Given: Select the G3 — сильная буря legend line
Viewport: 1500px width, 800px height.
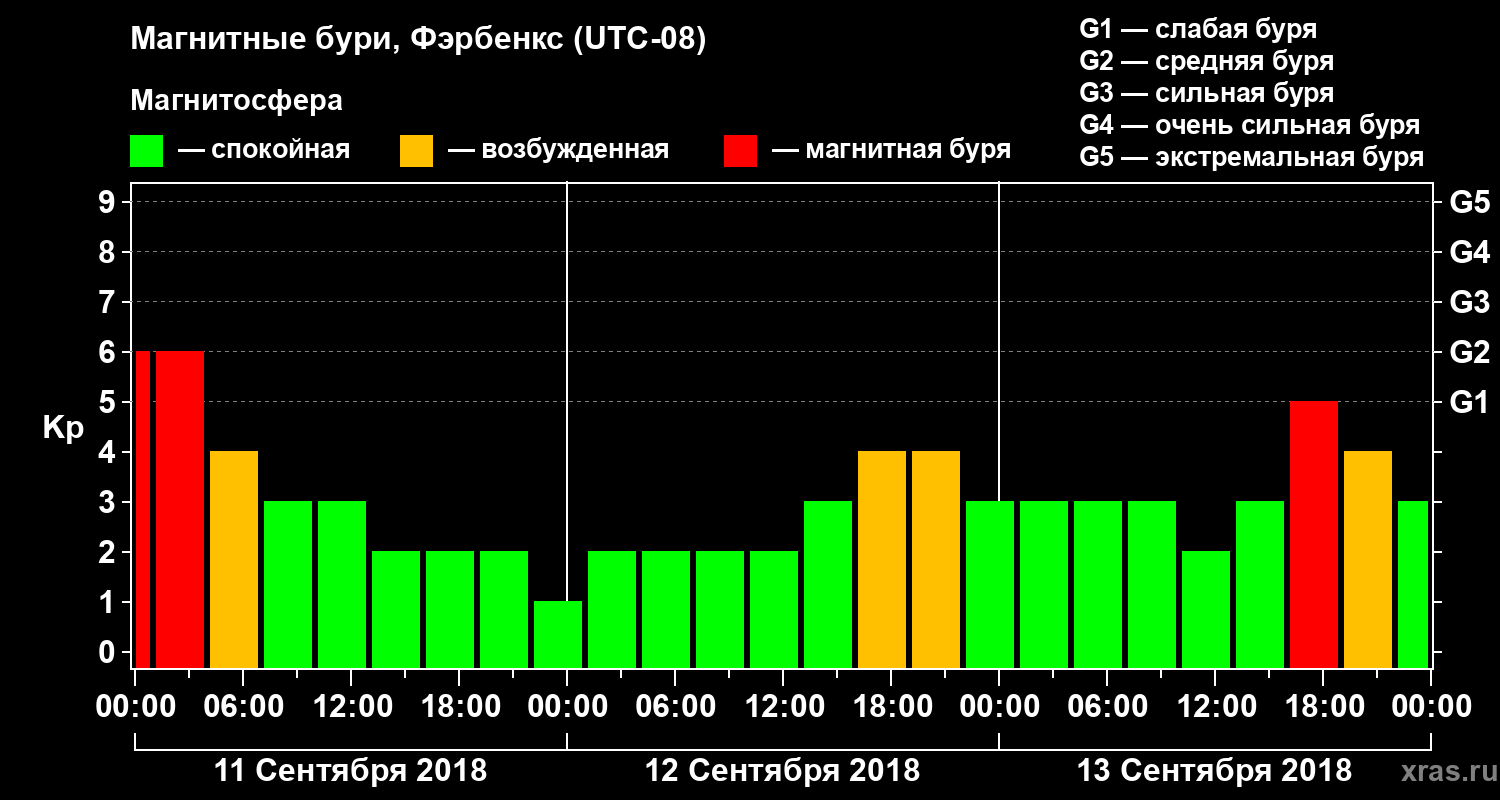Looking at the screenshot, I should pyautogui.click(x=1206, y=93).
